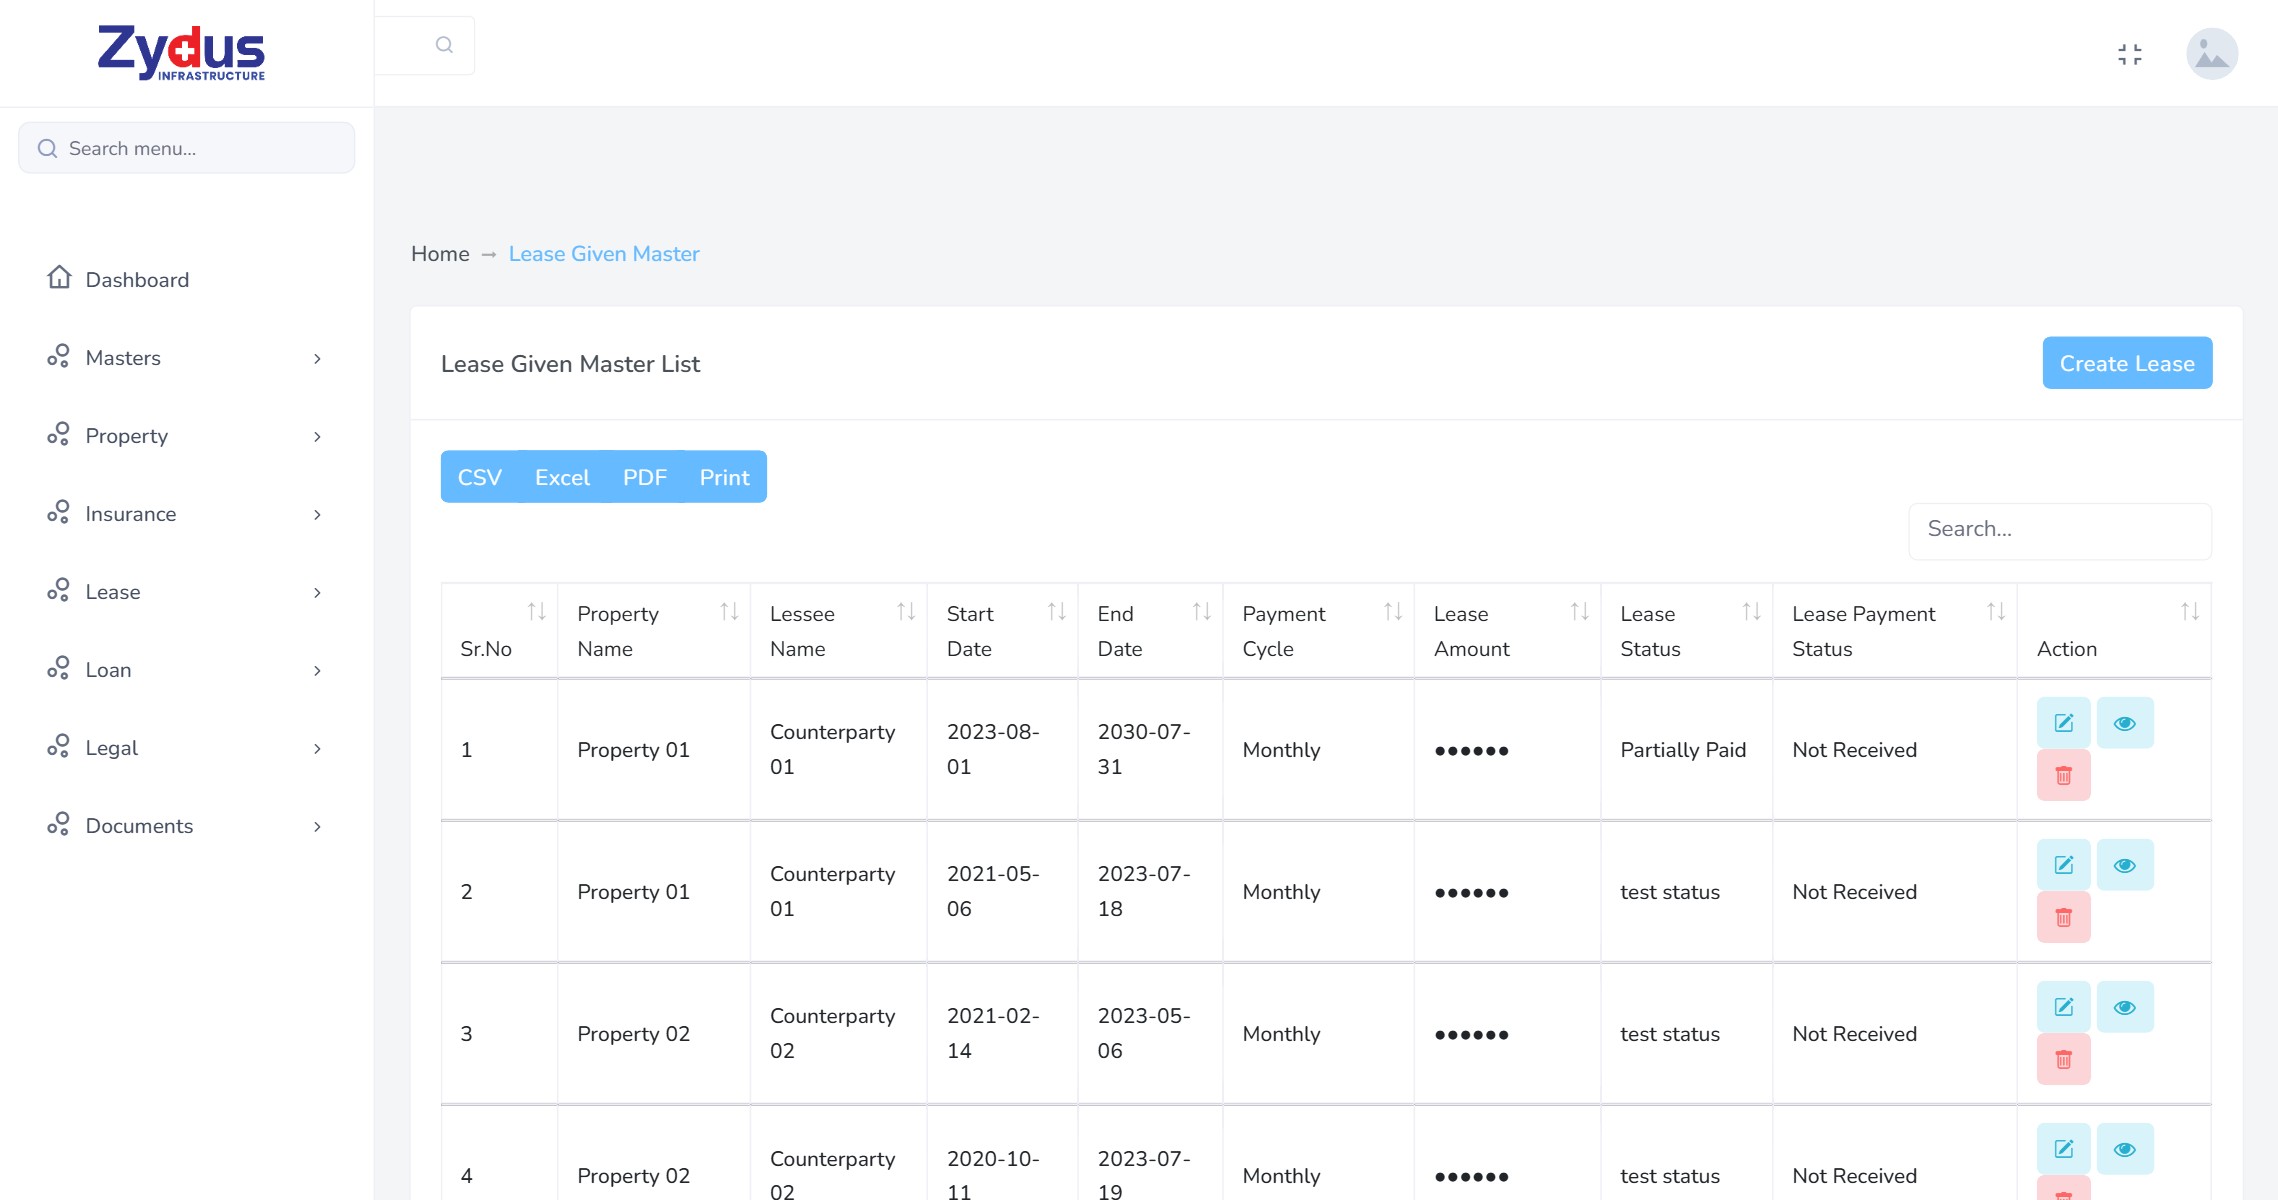Click the Lease Given Master breadcrumb
This screenshot has width=2278, height=1200.
click(x=604, y=254)
